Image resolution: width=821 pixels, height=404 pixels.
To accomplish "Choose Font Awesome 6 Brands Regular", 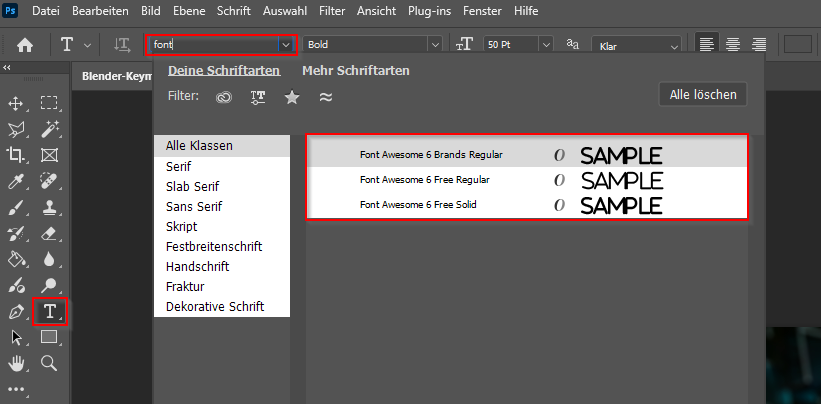I will point(527,155).
